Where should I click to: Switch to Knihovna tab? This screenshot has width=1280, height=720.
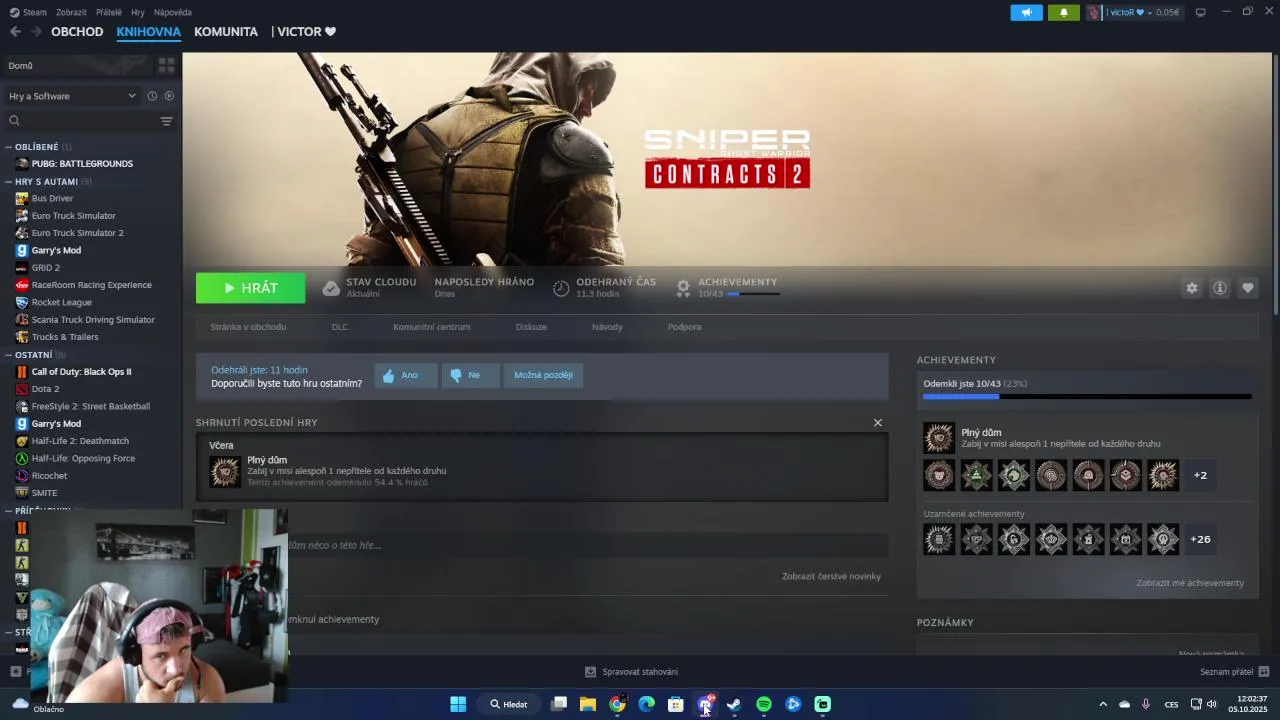coord(148,32)
